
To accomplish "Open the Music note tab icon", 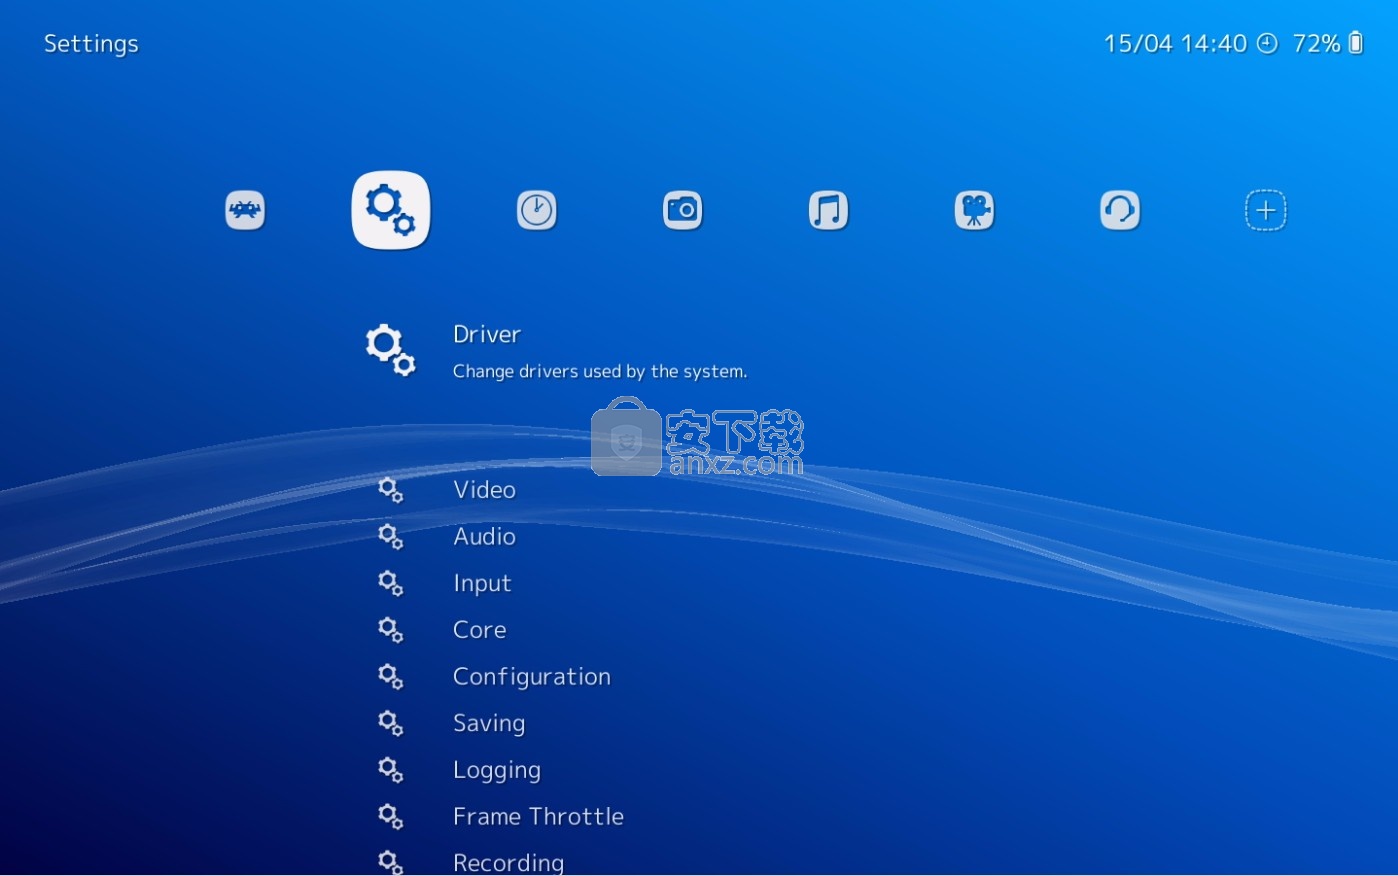I will (828, 210).
